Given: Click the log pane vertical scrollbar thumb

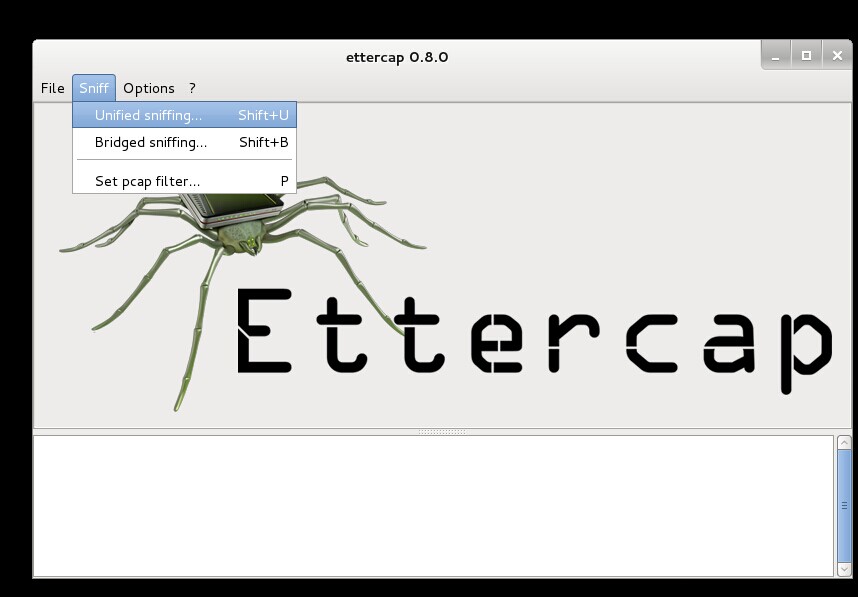Looking at the screenshot, I should point(844,506).
